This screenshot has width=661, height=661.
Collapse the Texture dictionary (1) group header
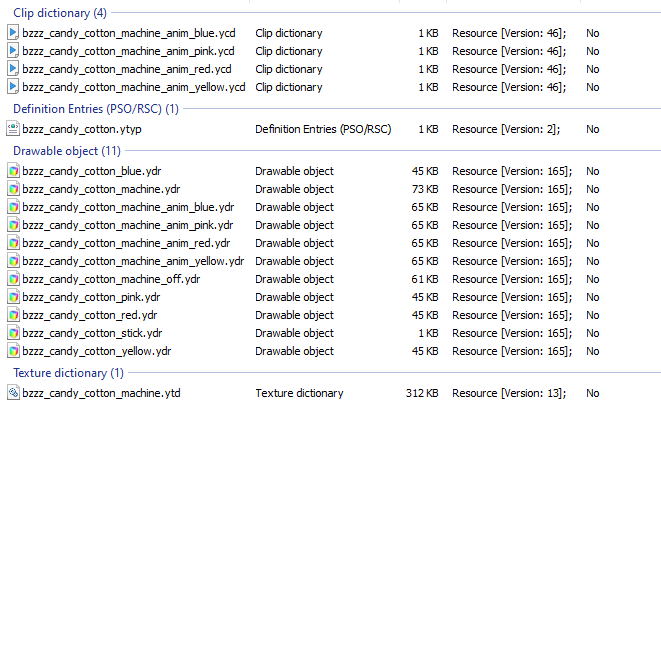click(x=68, y=373)
